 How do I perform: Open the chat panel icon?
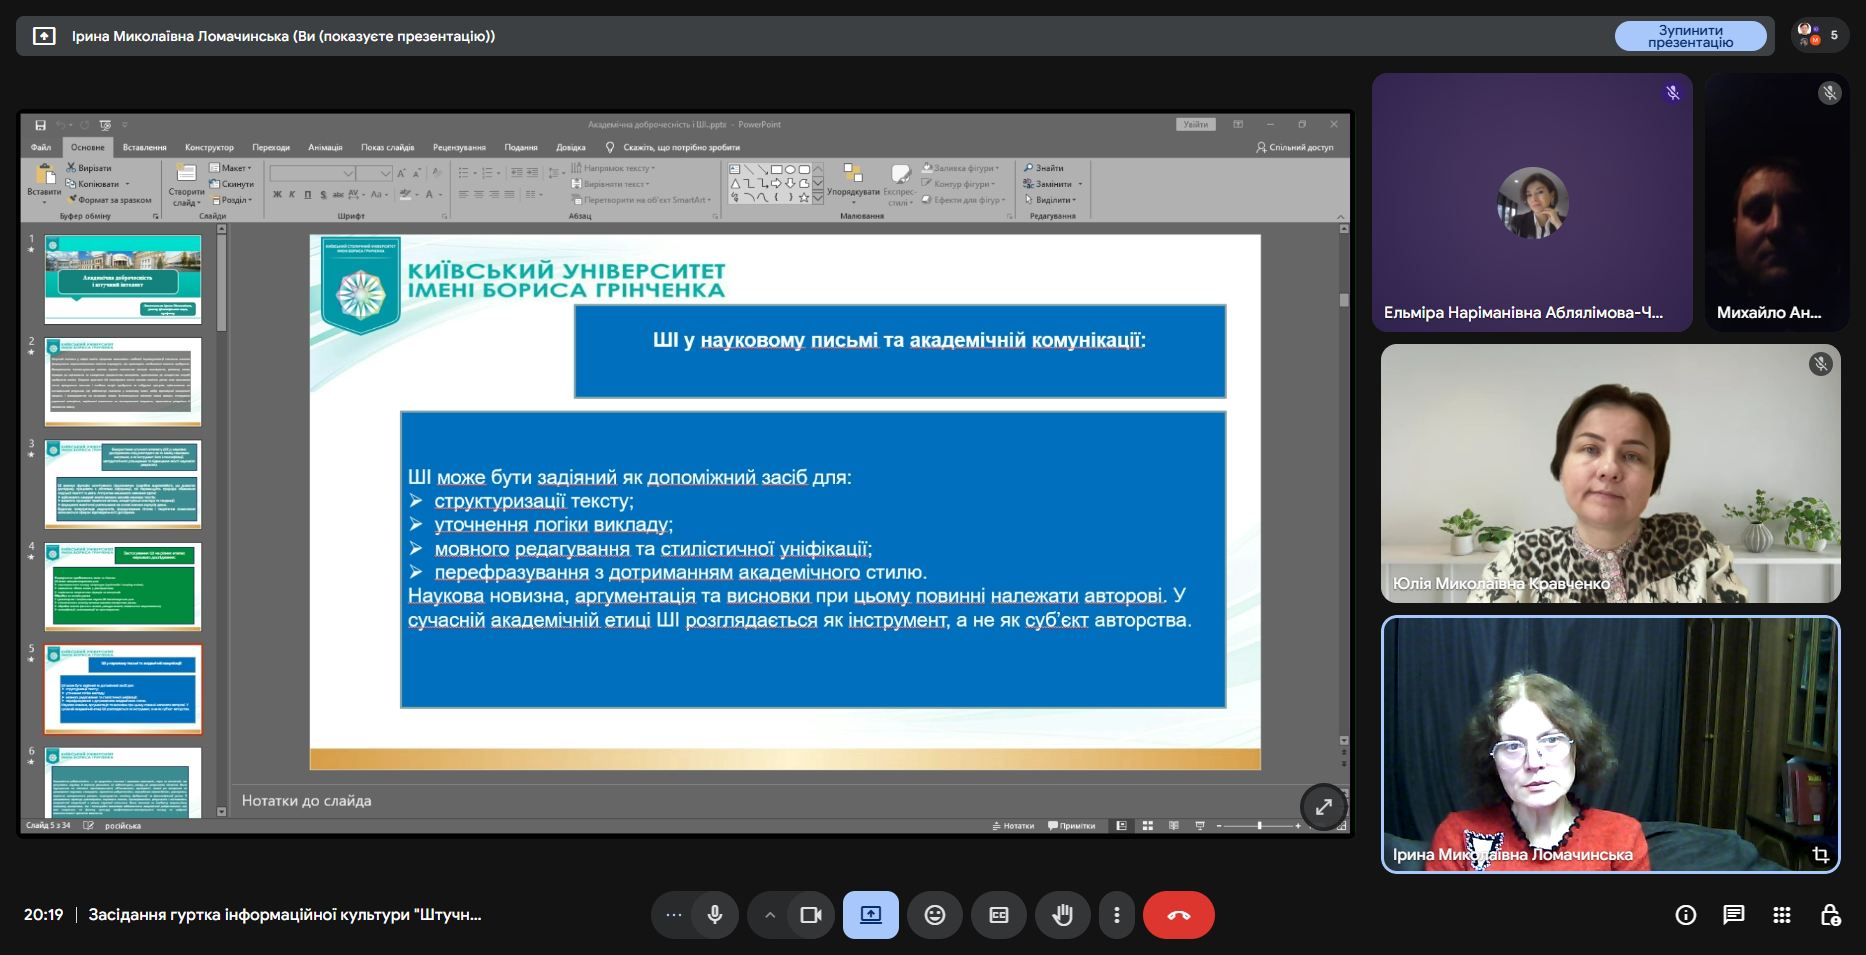point(1733,915)
